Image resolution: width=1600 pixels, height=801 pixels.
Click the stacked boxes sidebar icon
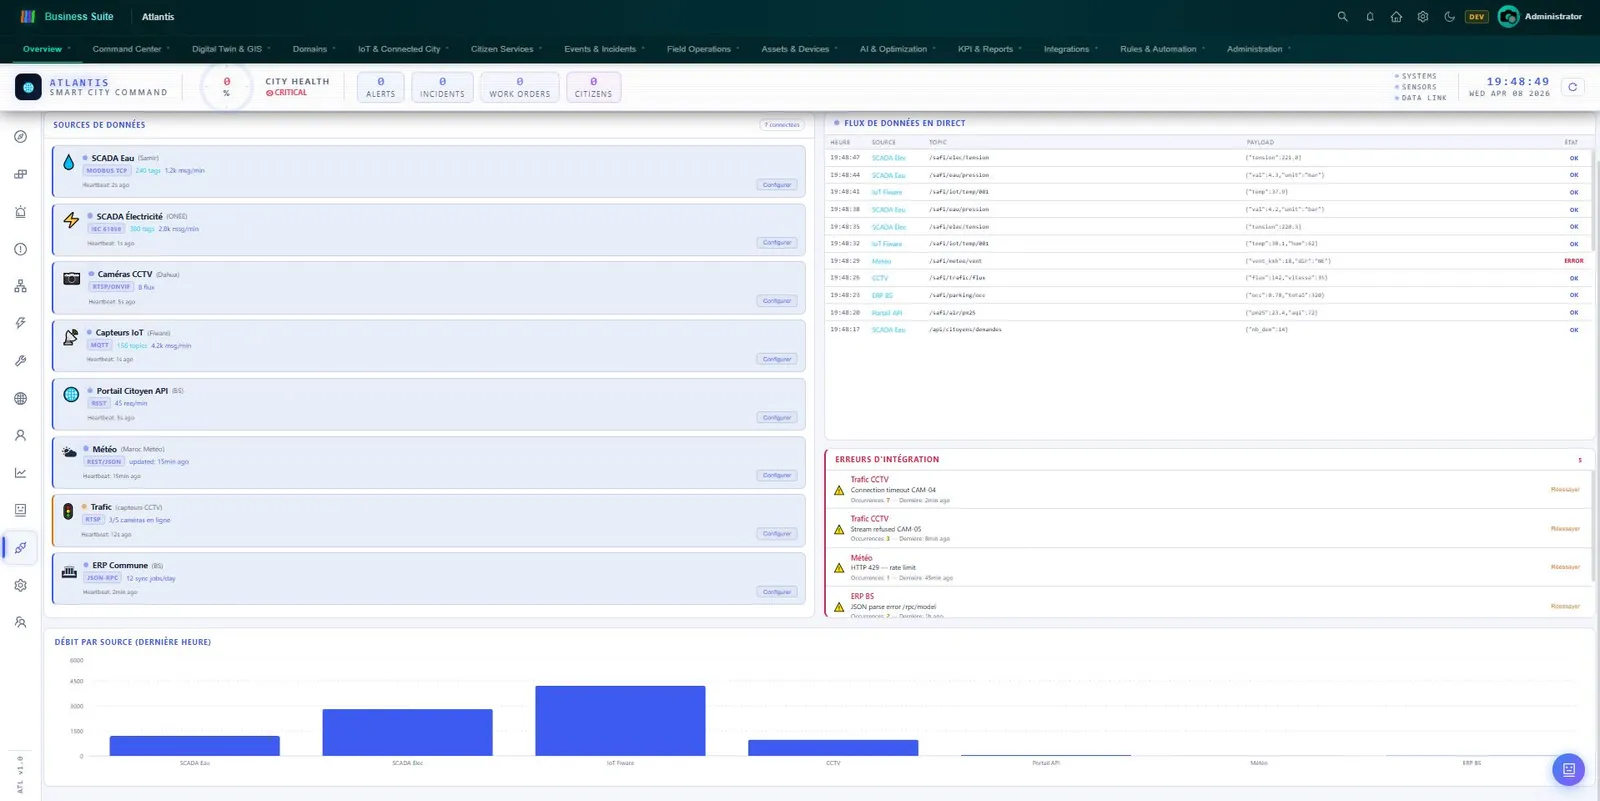(20, 174)
